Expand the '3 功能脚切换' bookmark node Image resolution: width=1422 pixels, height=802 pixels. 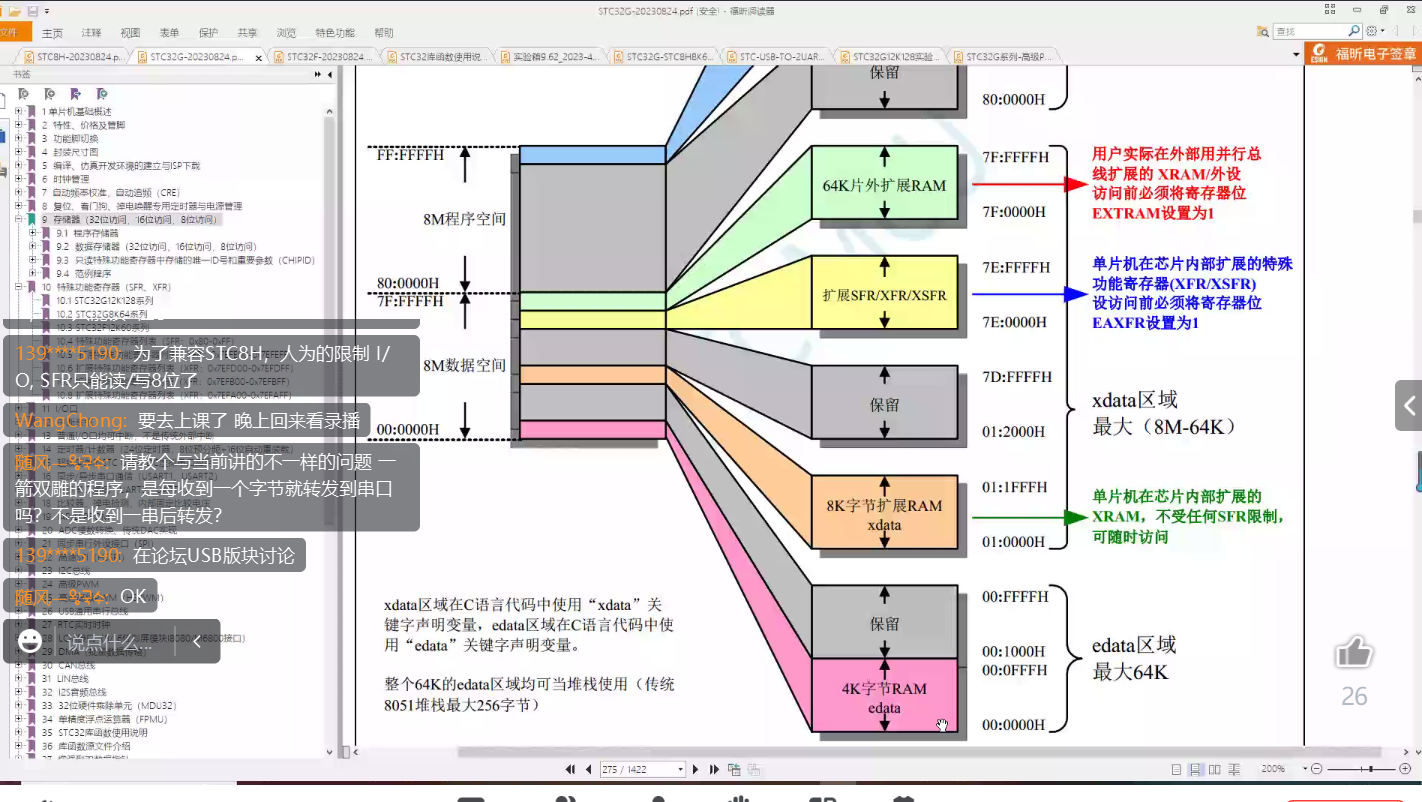tap(18, 138)
